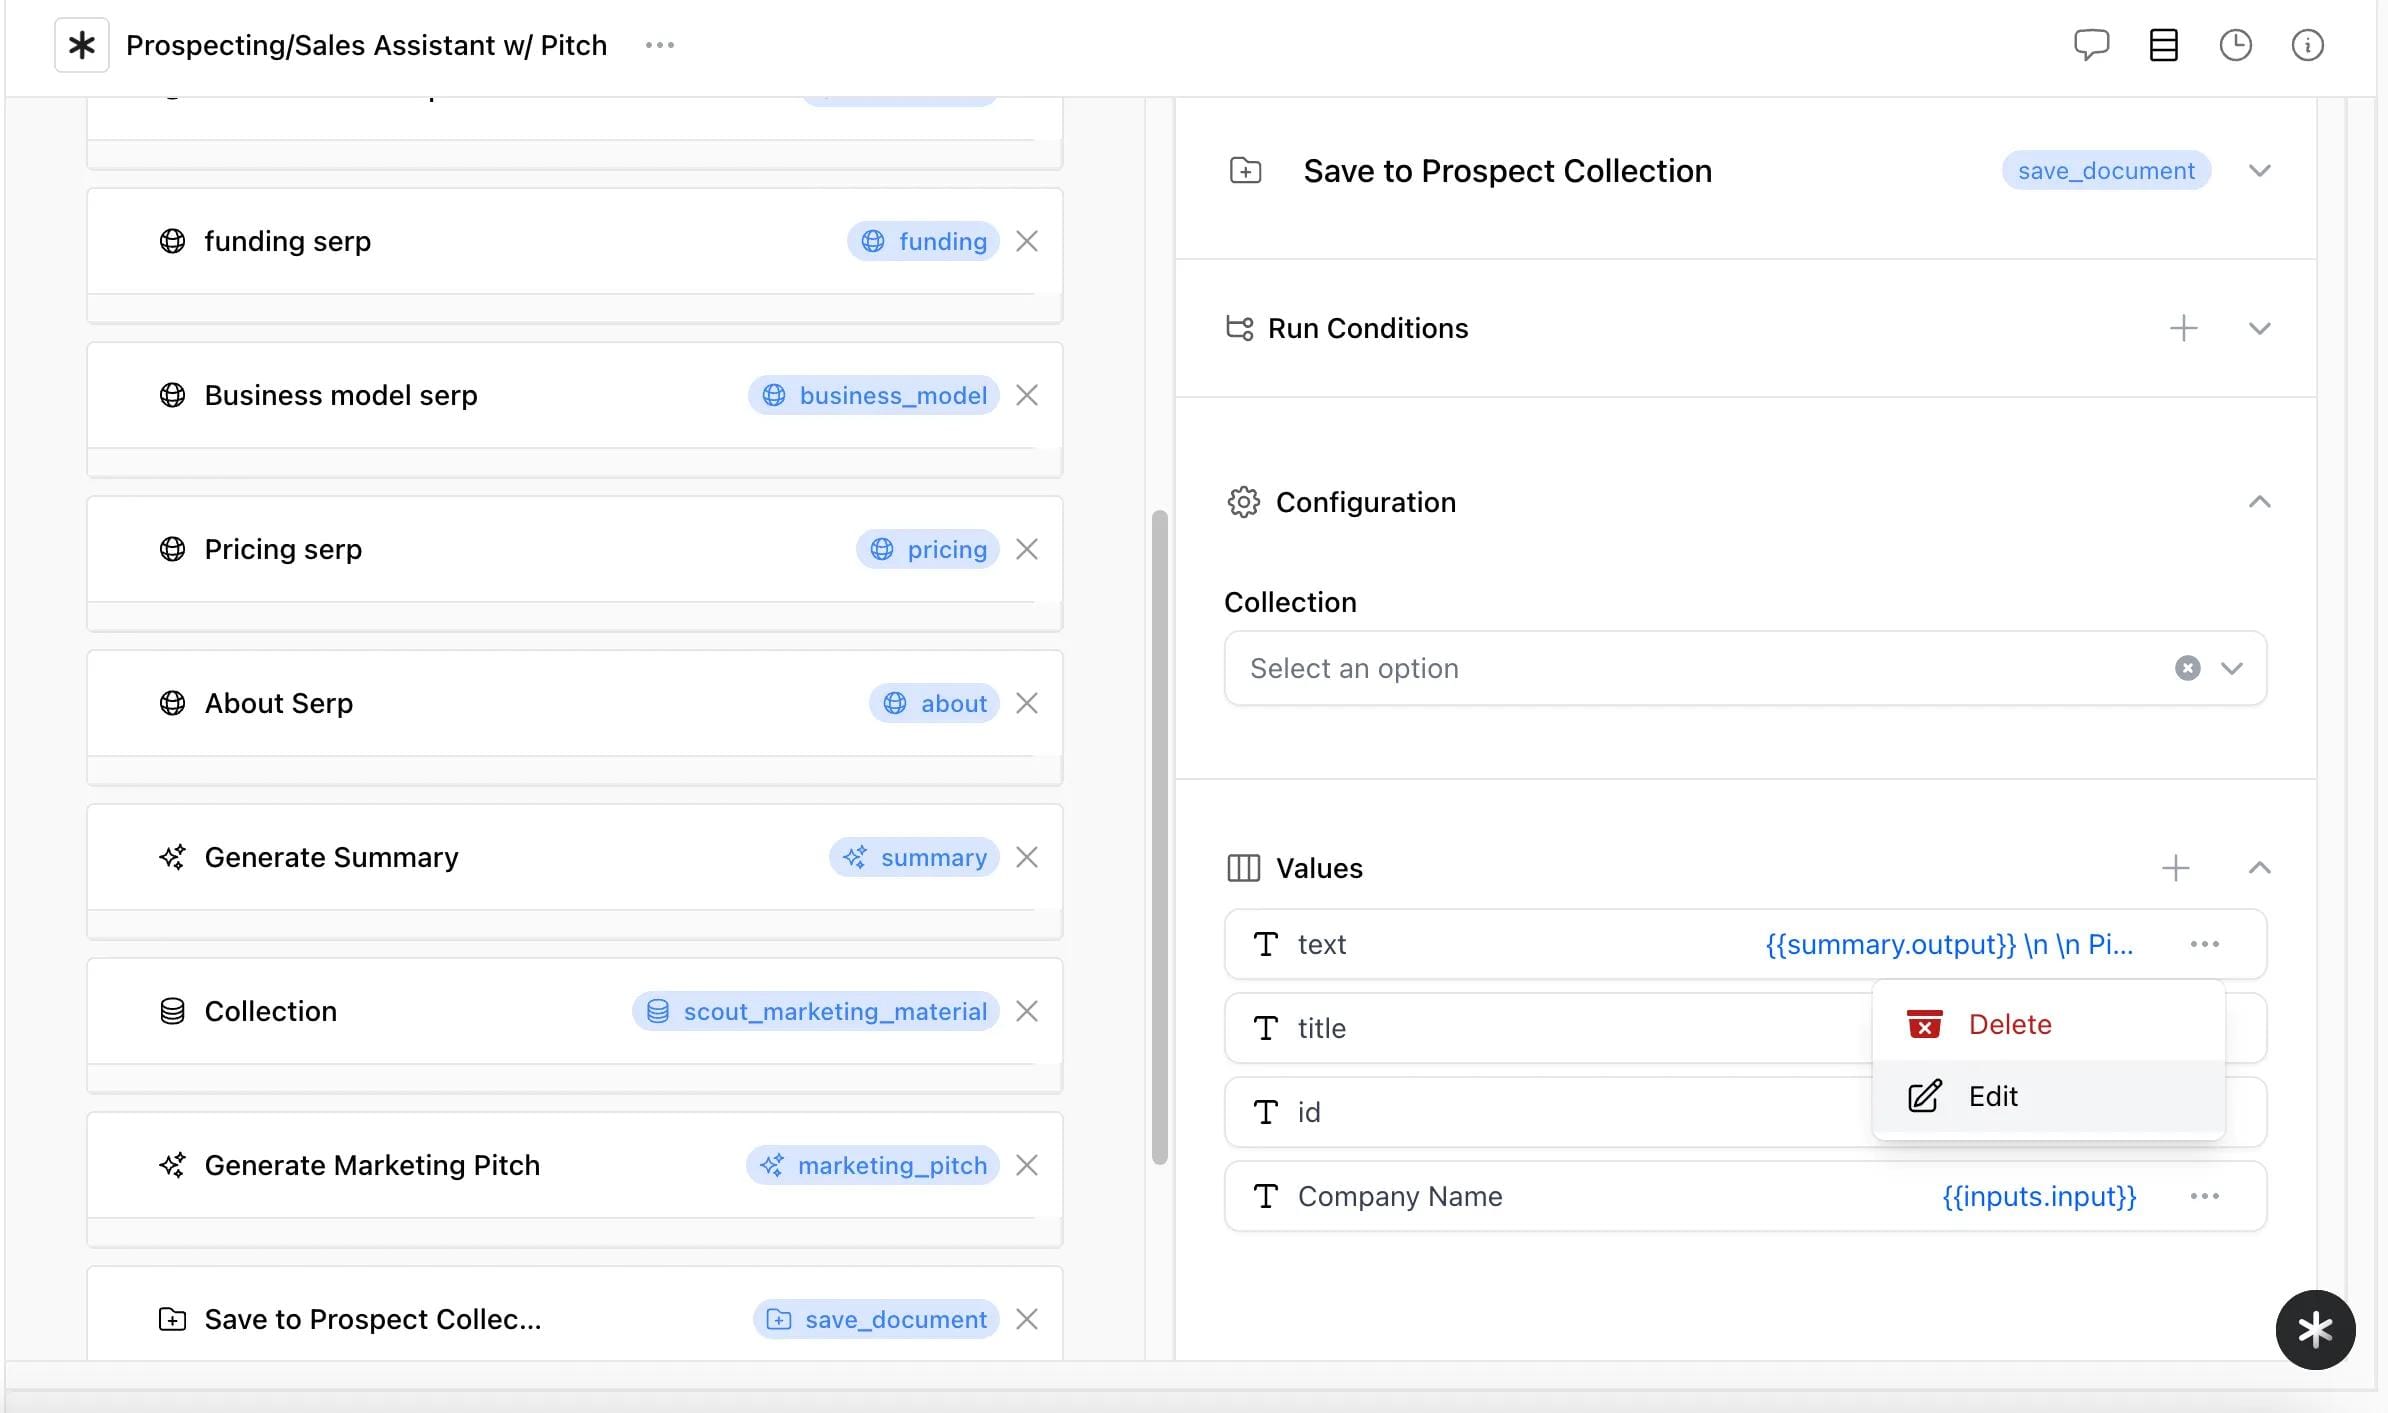Expand the Save to Prospect Collection header chevron
Image resolution: width=2388 pixels, height=1413 pixels.
[2259, 170]
